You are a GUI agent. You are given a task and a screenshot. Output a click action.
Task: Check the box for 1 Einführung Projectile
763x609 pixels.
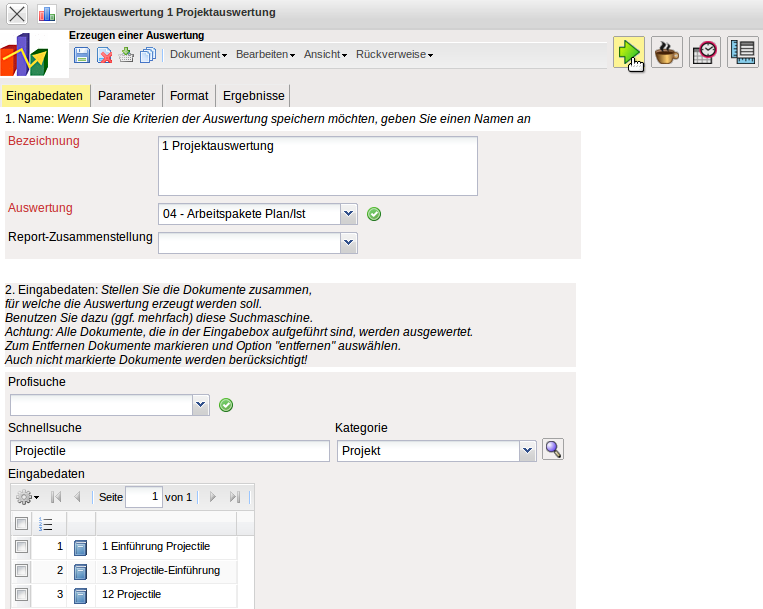click(21, 547)
